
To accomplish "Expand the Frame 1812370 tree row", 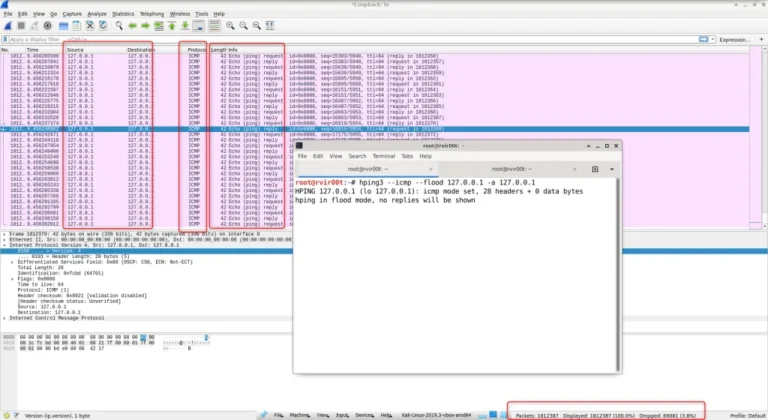I will click(5, 233).
